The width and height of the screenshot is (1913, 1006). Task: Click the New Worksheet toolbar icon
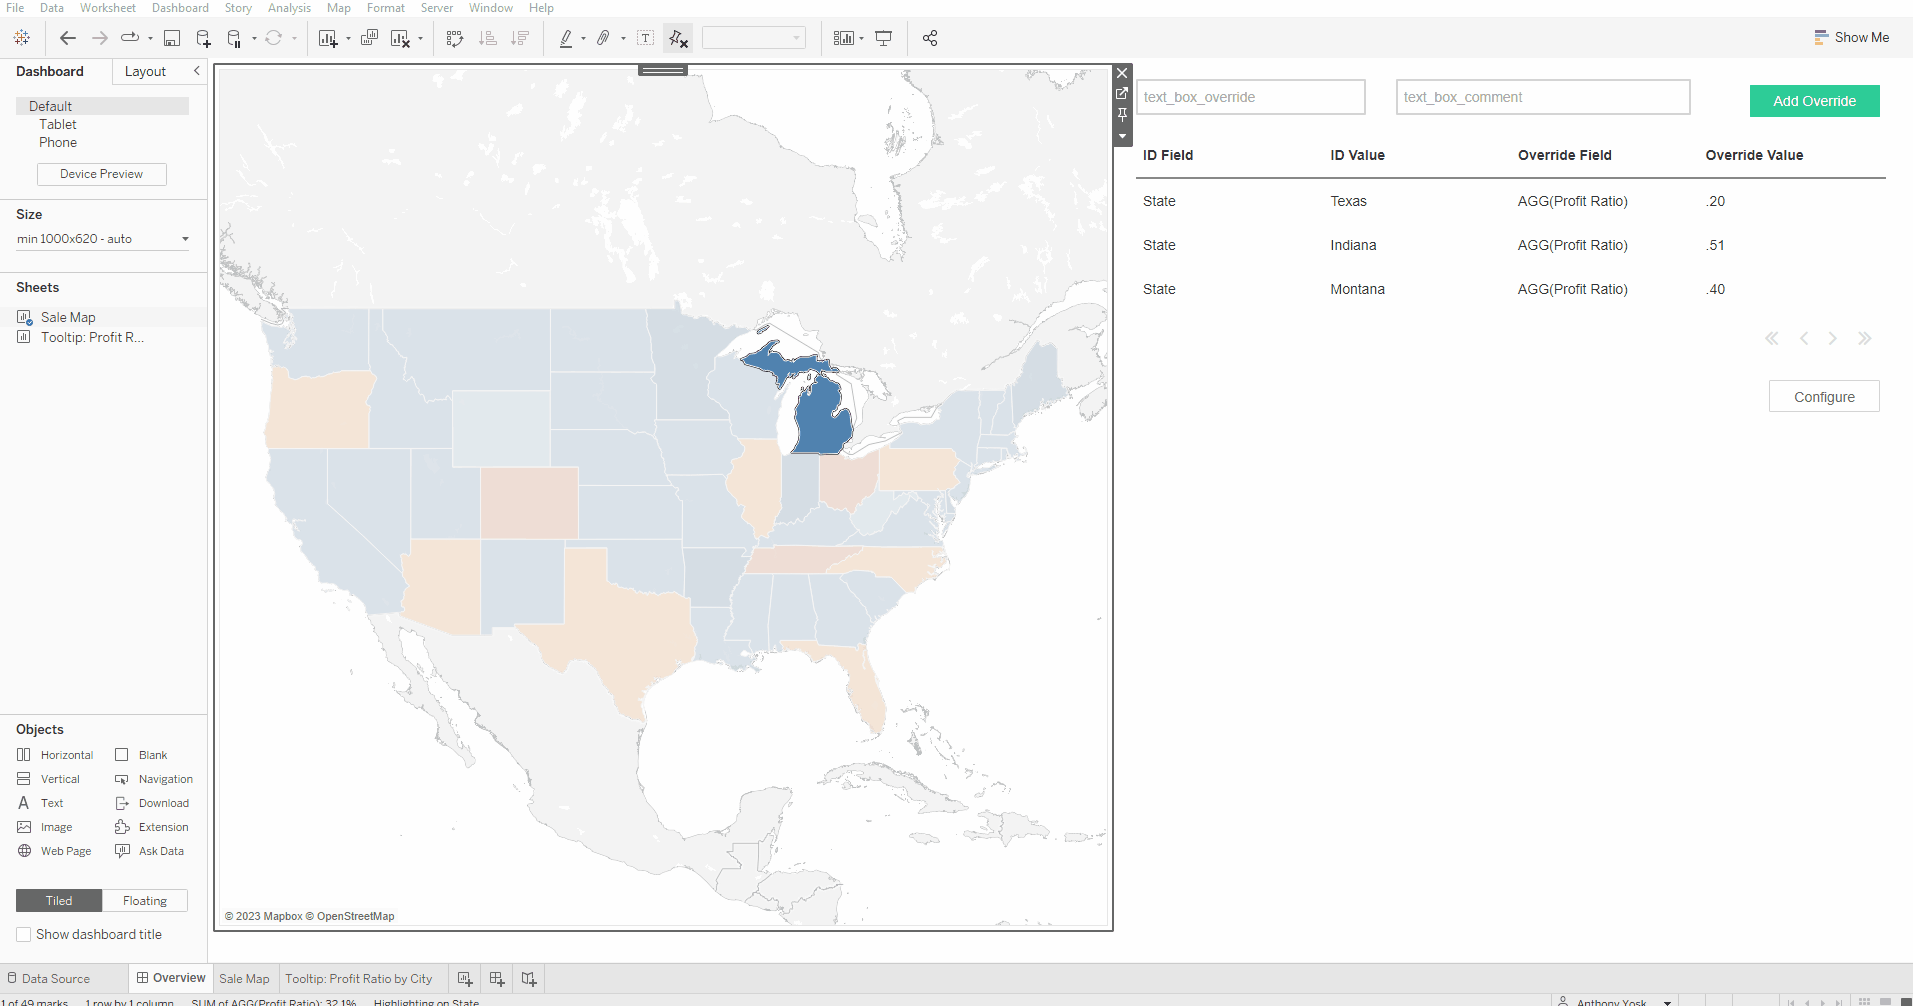[x=328, y=38]
